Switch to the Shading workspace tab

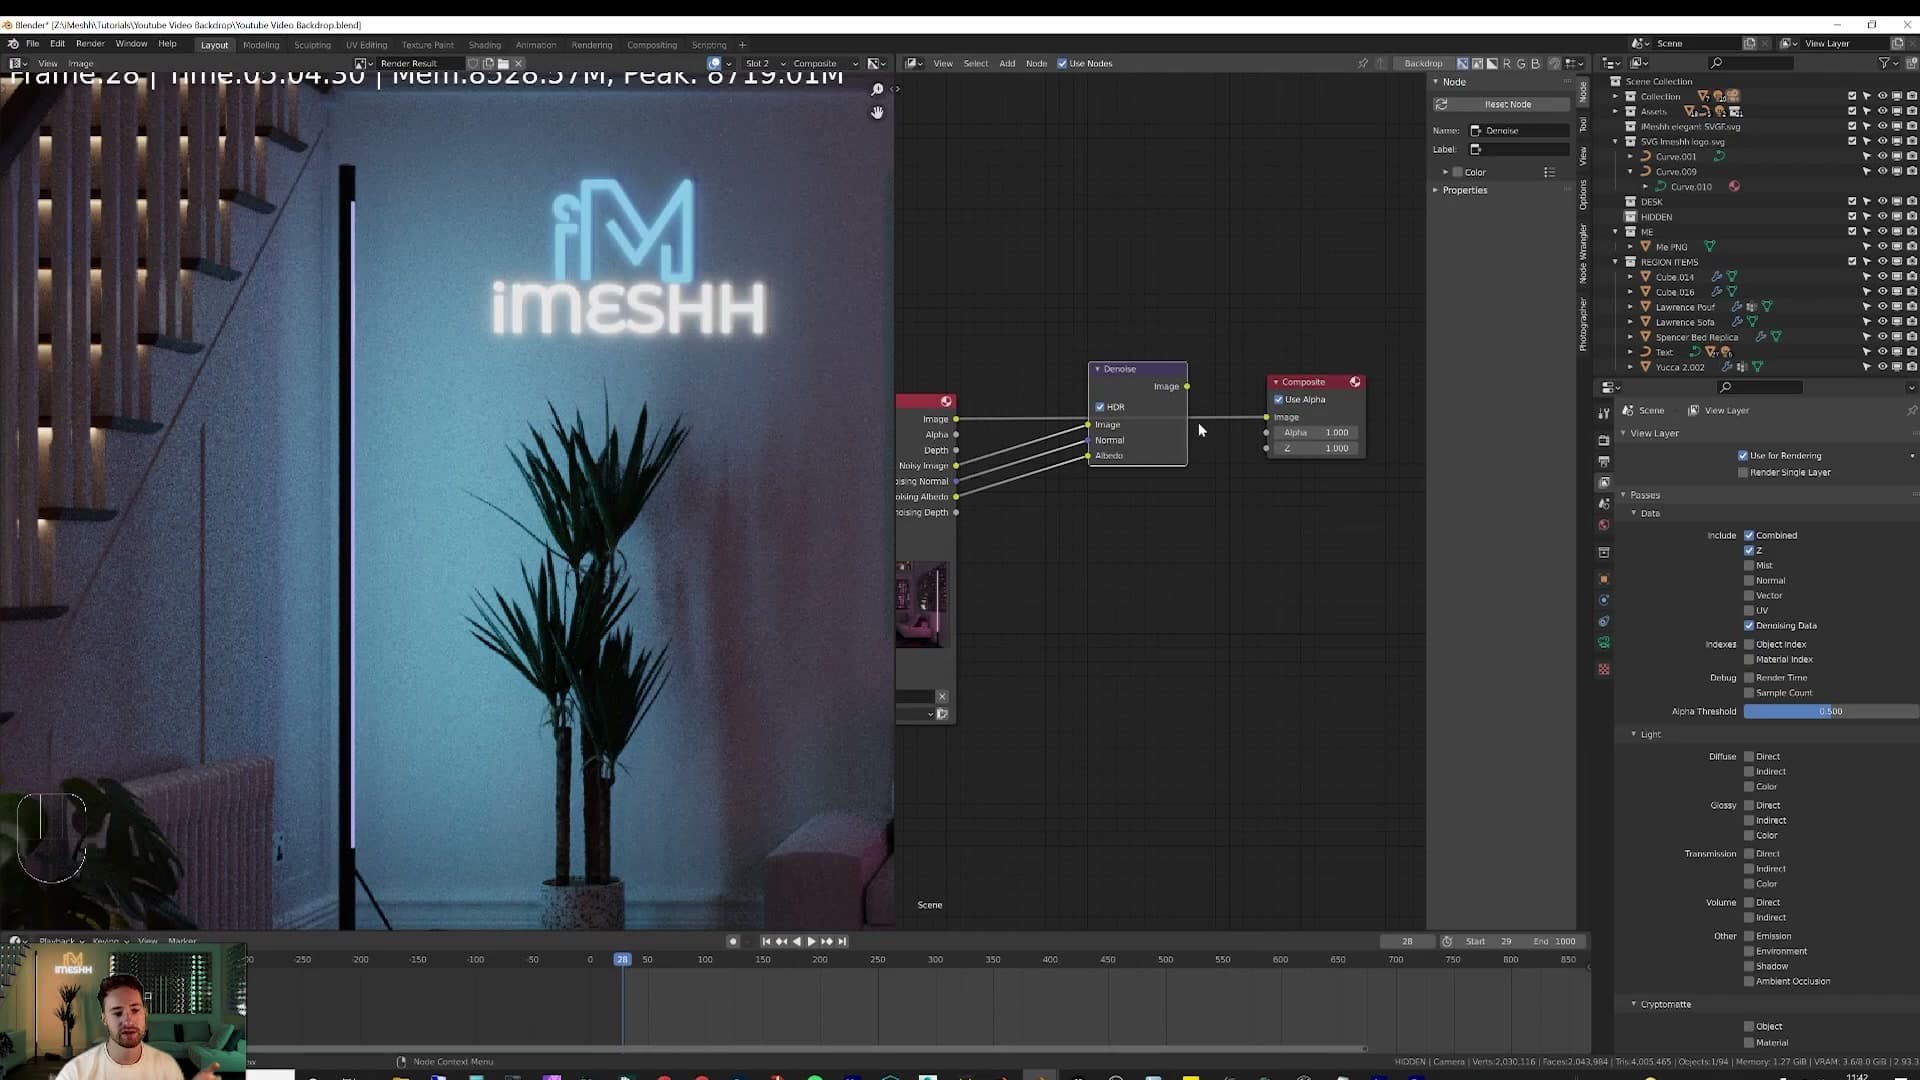click(485, 45)
